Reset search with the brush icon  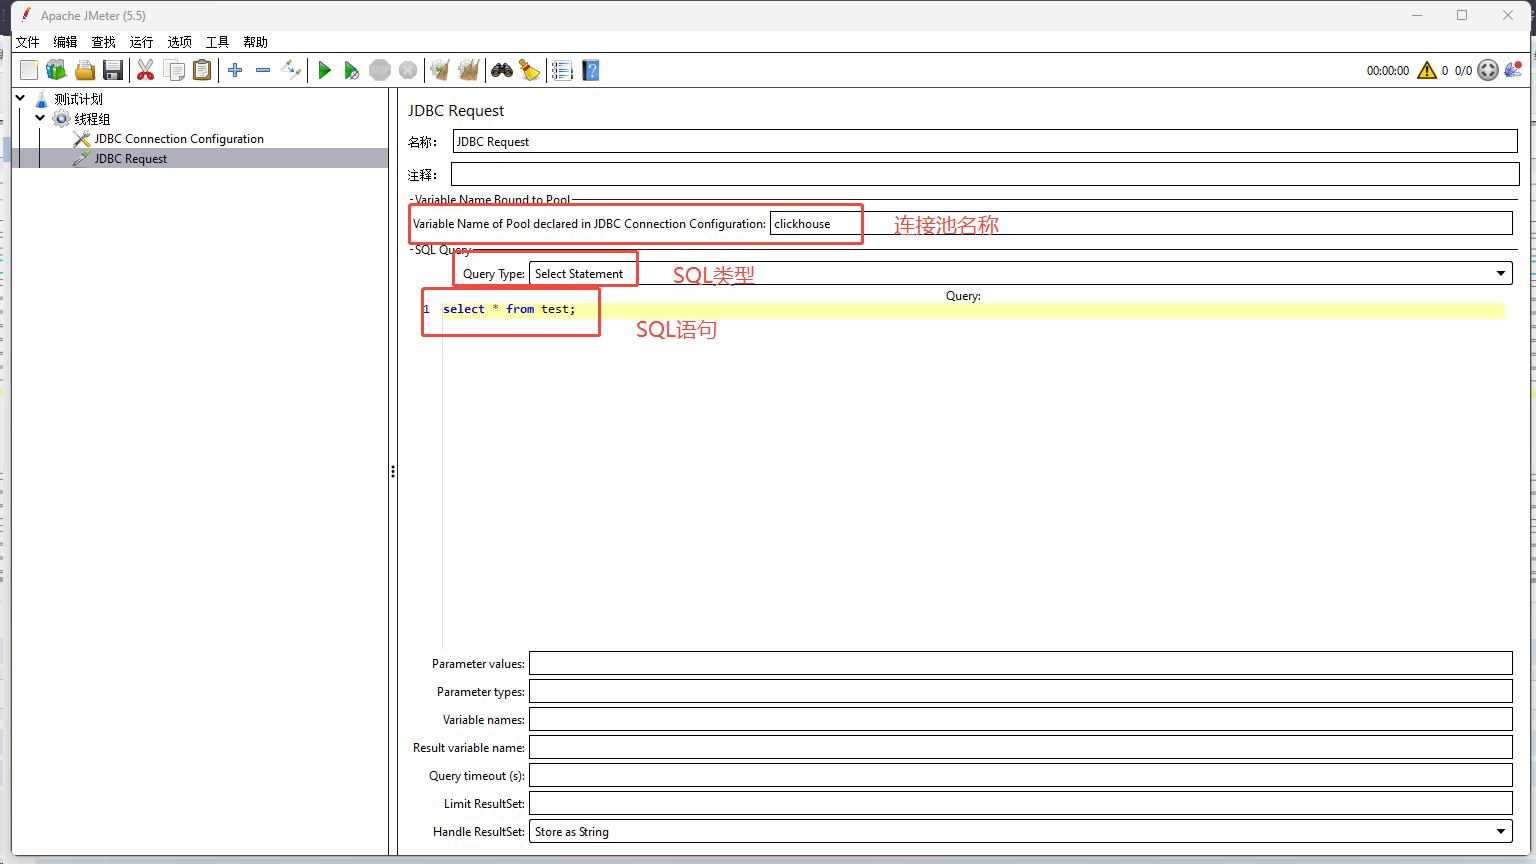pos(530,70)
